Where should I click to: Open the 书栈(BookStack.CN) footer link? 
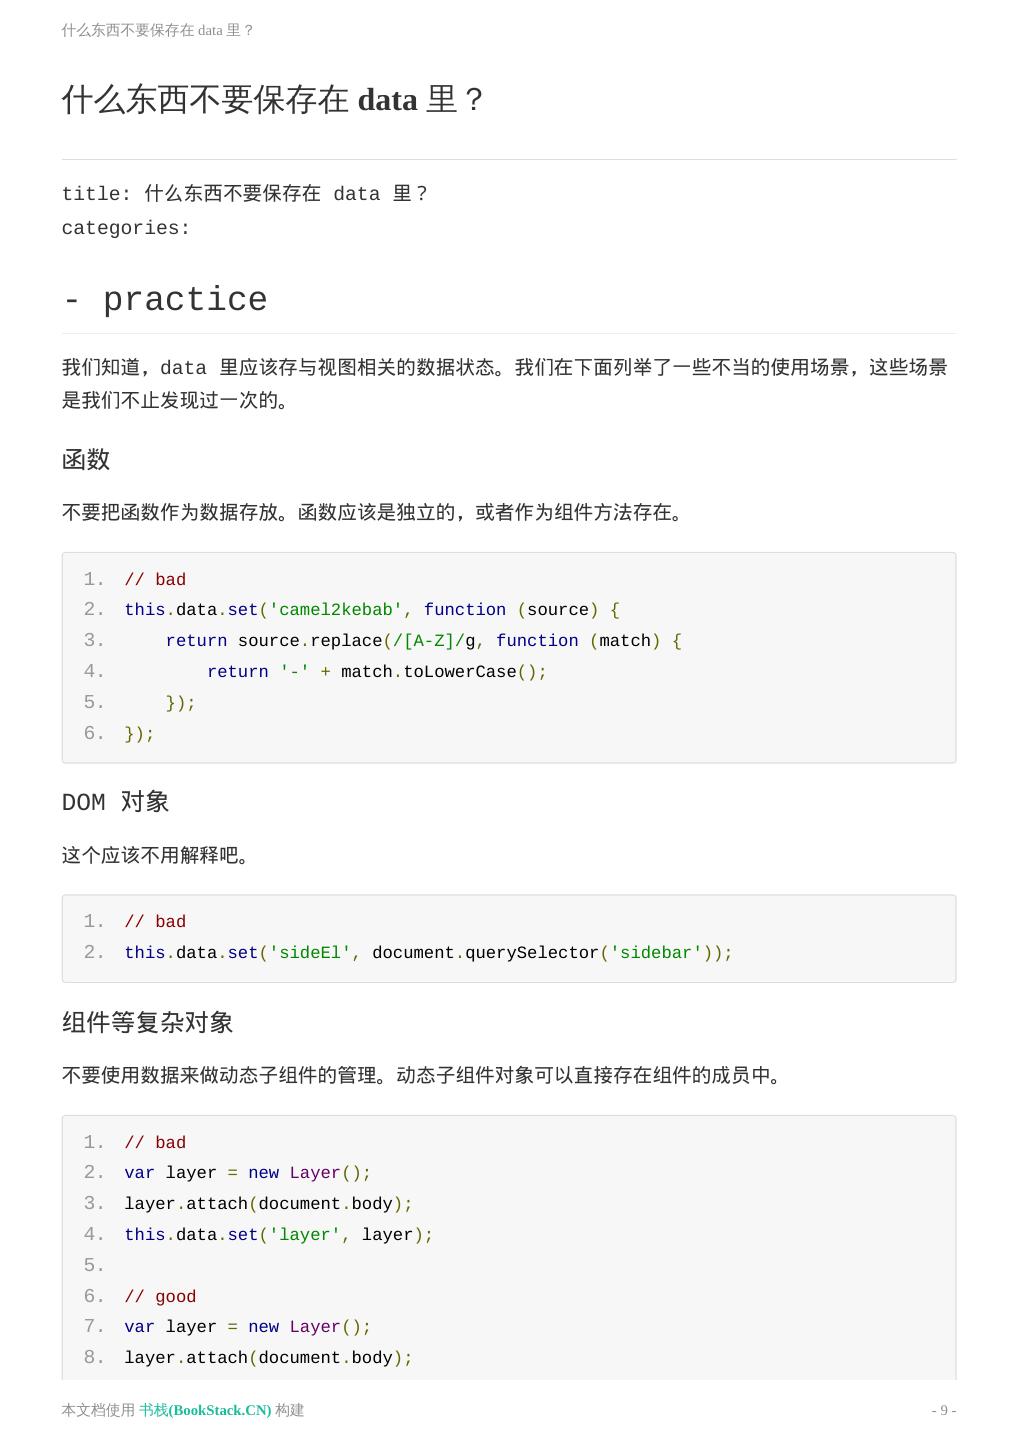pos(205,1410)
